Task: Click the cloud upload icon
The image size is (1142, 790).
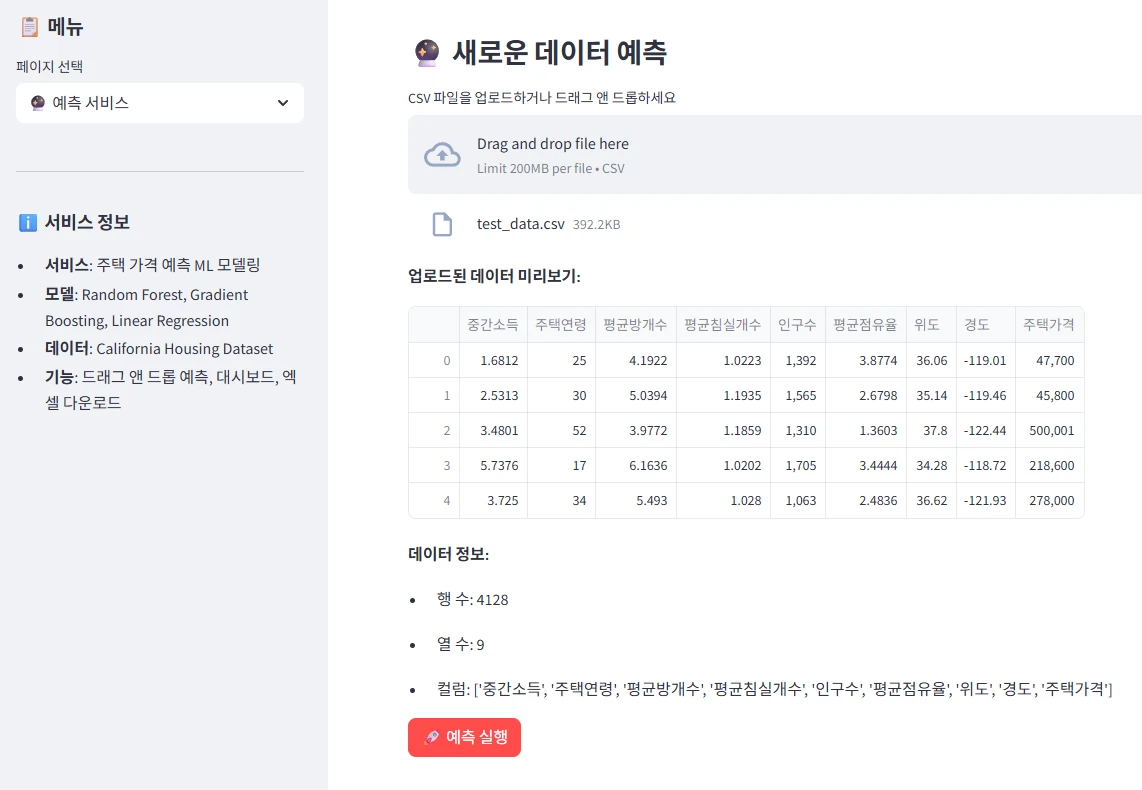Action: click(442, 154)
